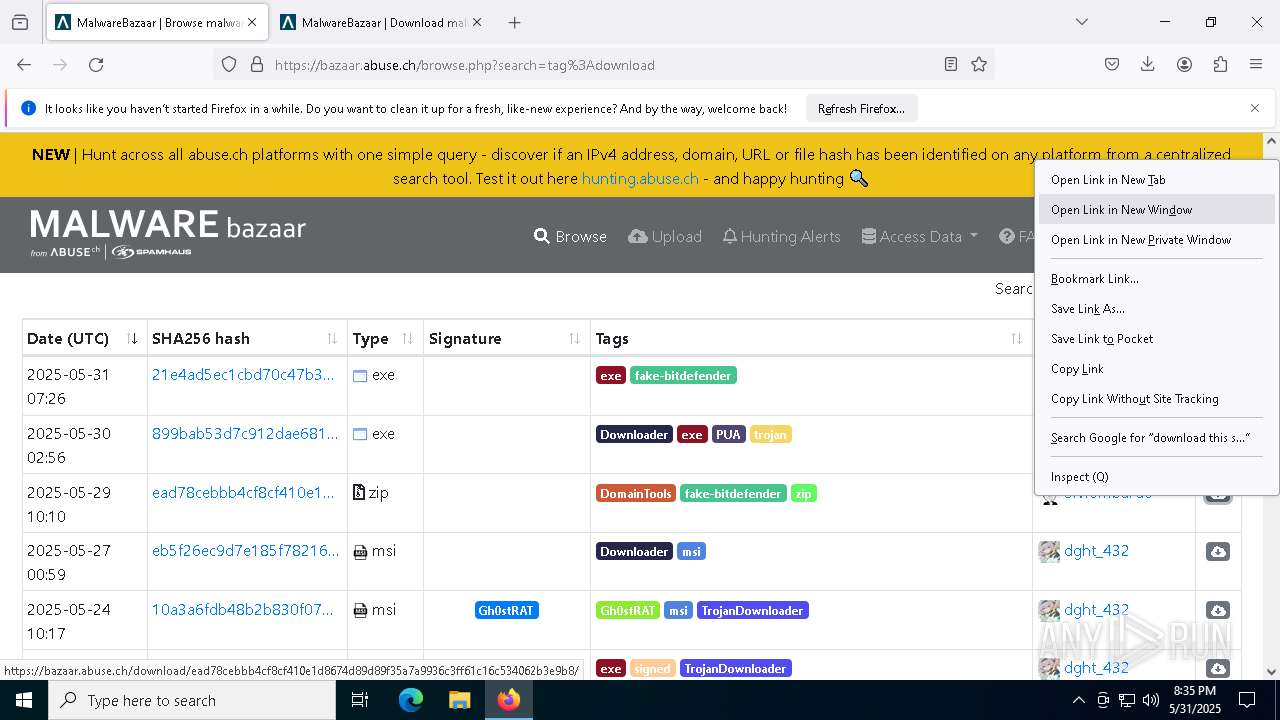
Task: Click the page scrollbar down arrow
Action: (1271, 672)
